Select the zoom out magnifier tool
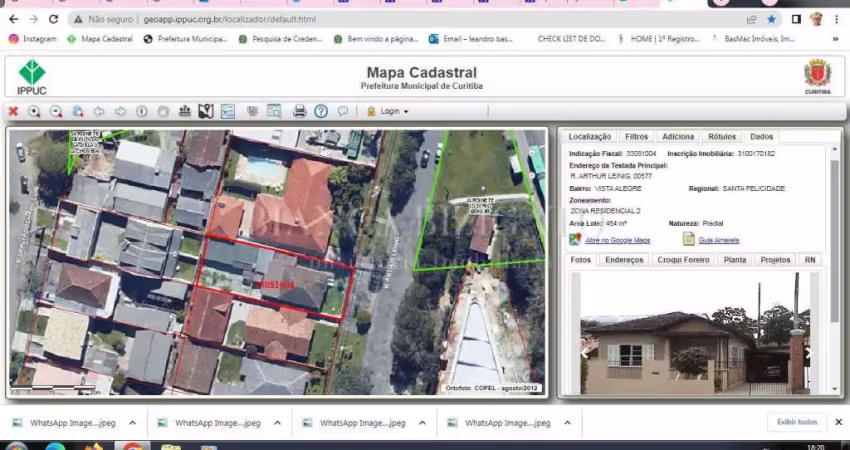This screenshot has height=450, width=850. tap(56, 111)
